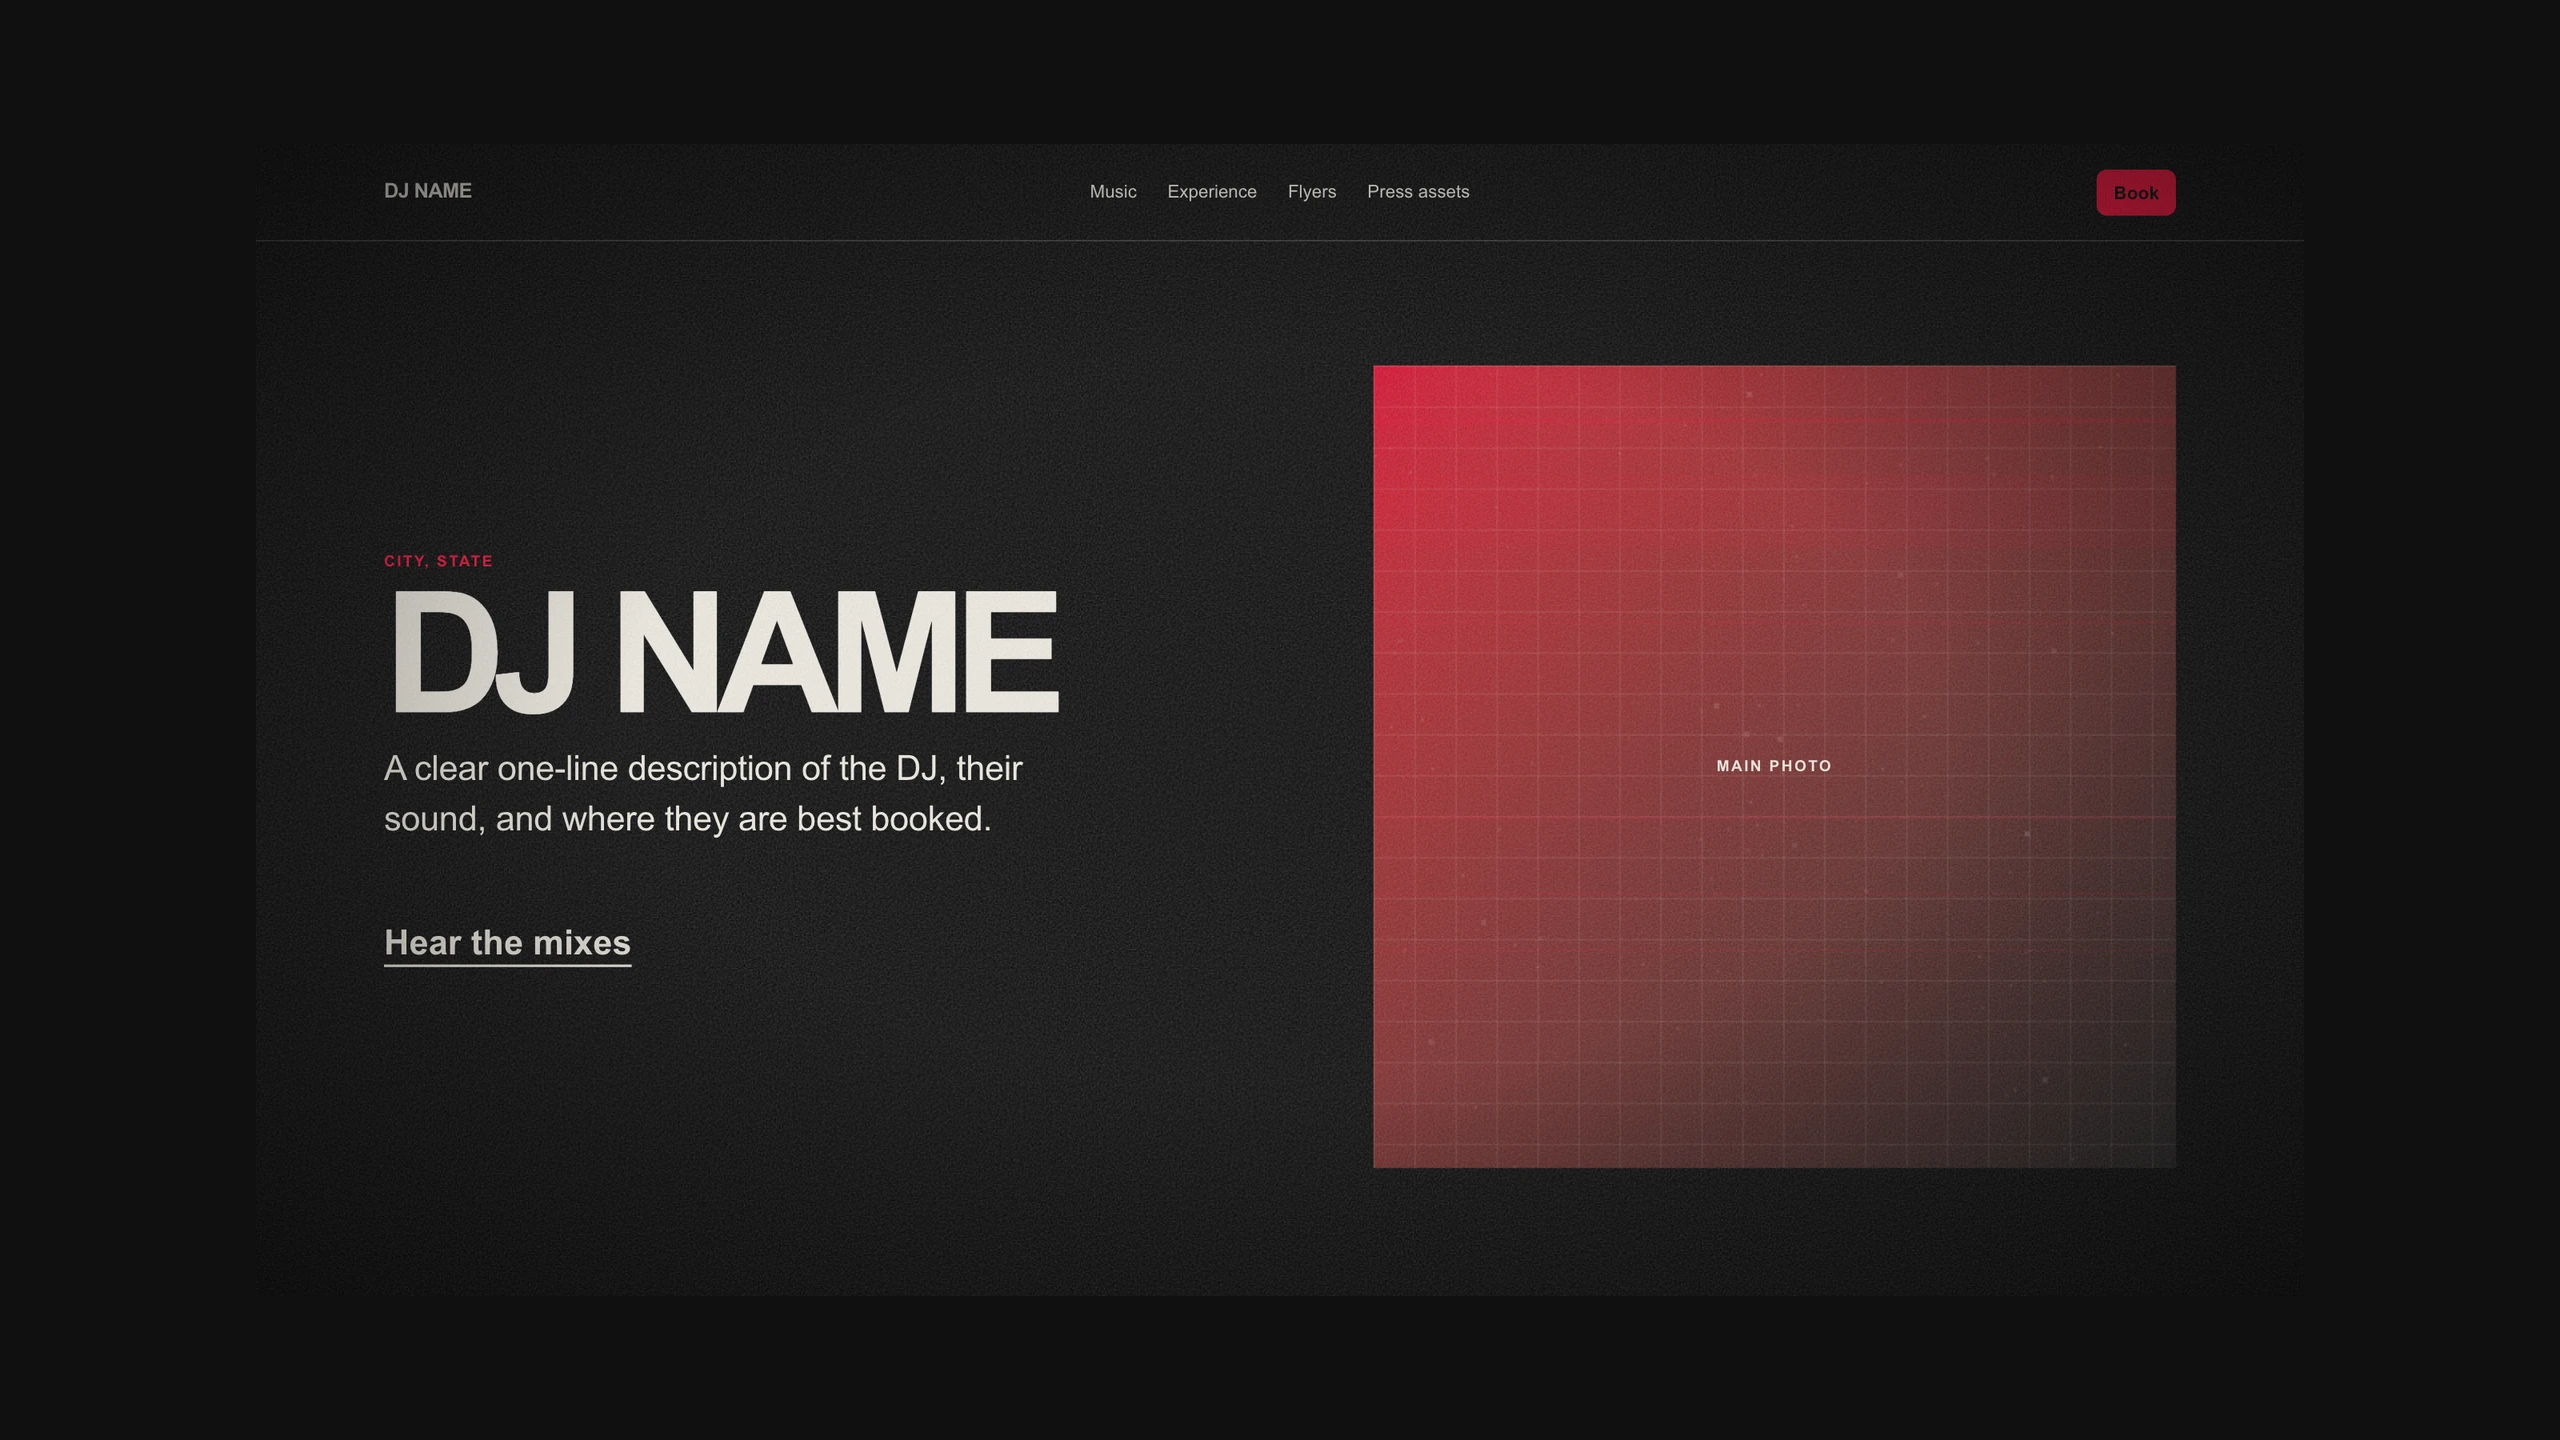This screenshot has width=2560, height=1440.
Task: Click the CITY, STATE label
Action: [x=438, y=561]
